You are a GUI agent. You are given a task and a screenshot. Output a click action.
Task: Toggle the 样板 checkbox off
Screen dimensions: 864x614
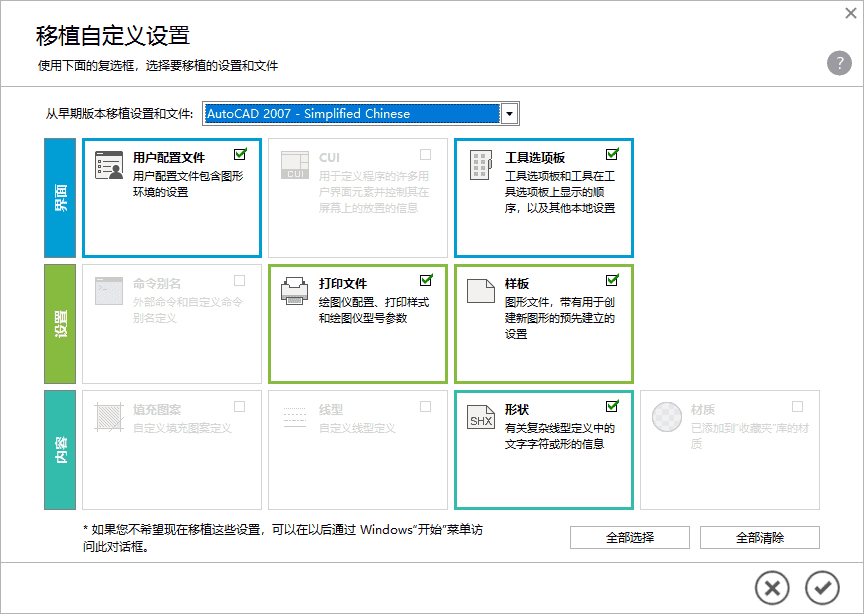(x=612, y=281)
